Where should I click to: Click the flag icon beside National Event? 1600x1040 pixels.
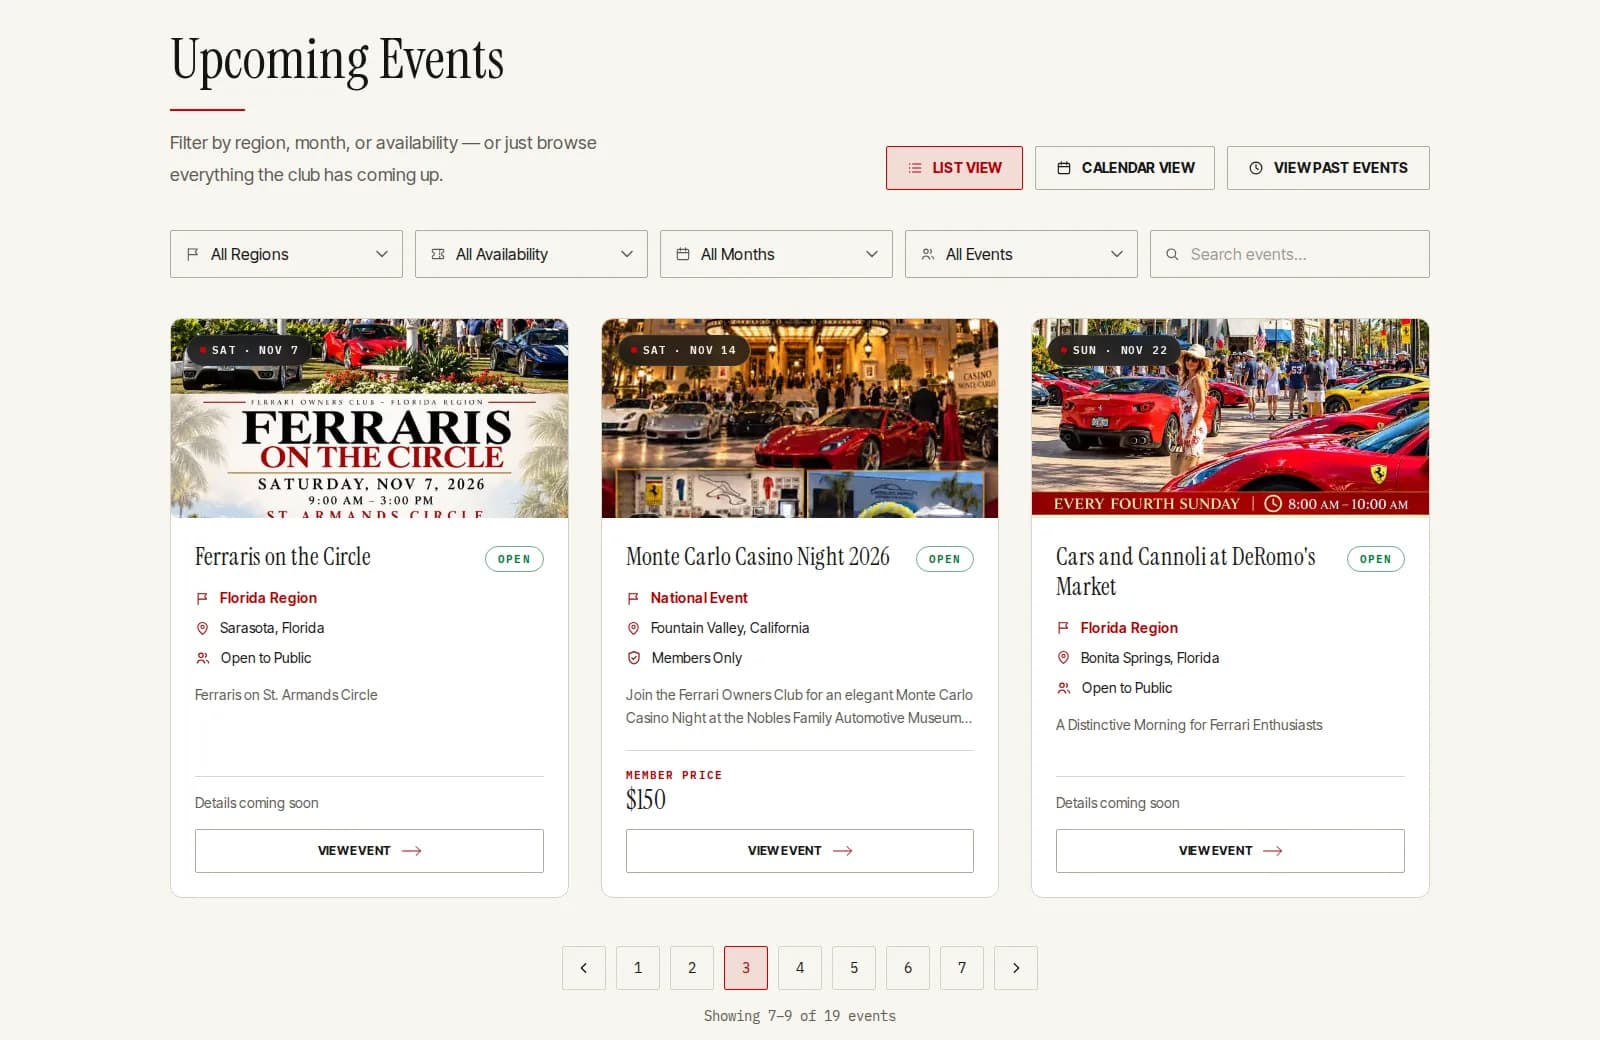point(633,598)
